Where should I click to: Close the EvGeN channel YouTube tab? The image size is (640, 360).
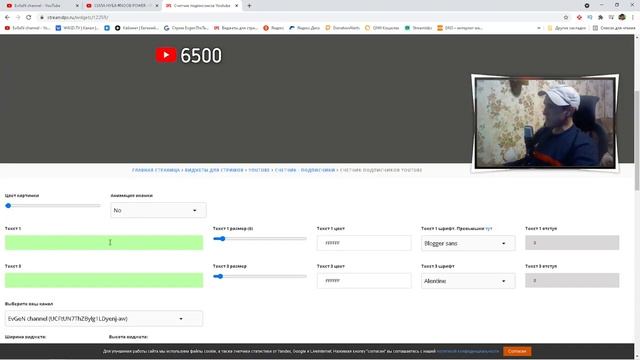77,6
